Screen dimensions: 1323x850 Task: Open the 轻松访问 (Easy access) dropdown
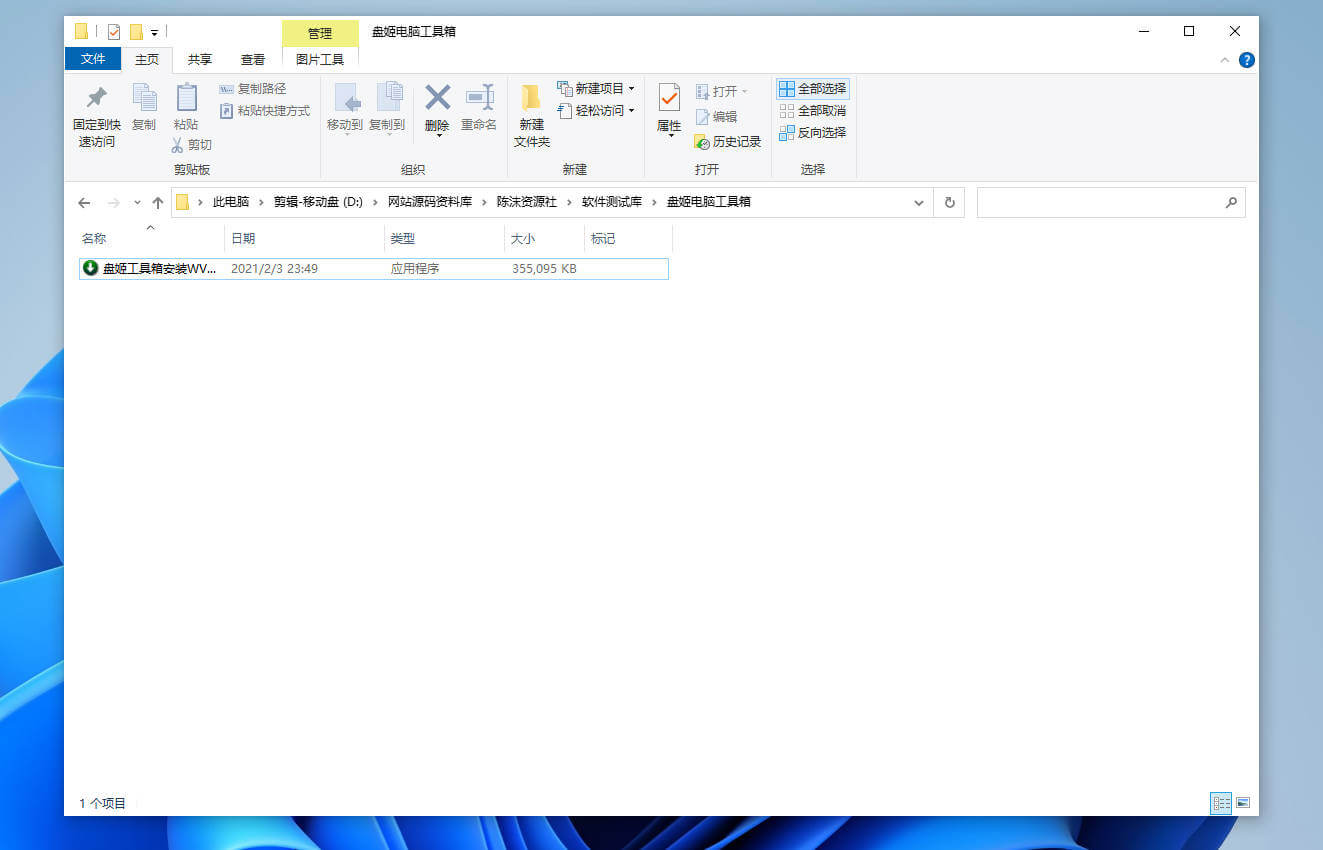(x=631, y=110)
